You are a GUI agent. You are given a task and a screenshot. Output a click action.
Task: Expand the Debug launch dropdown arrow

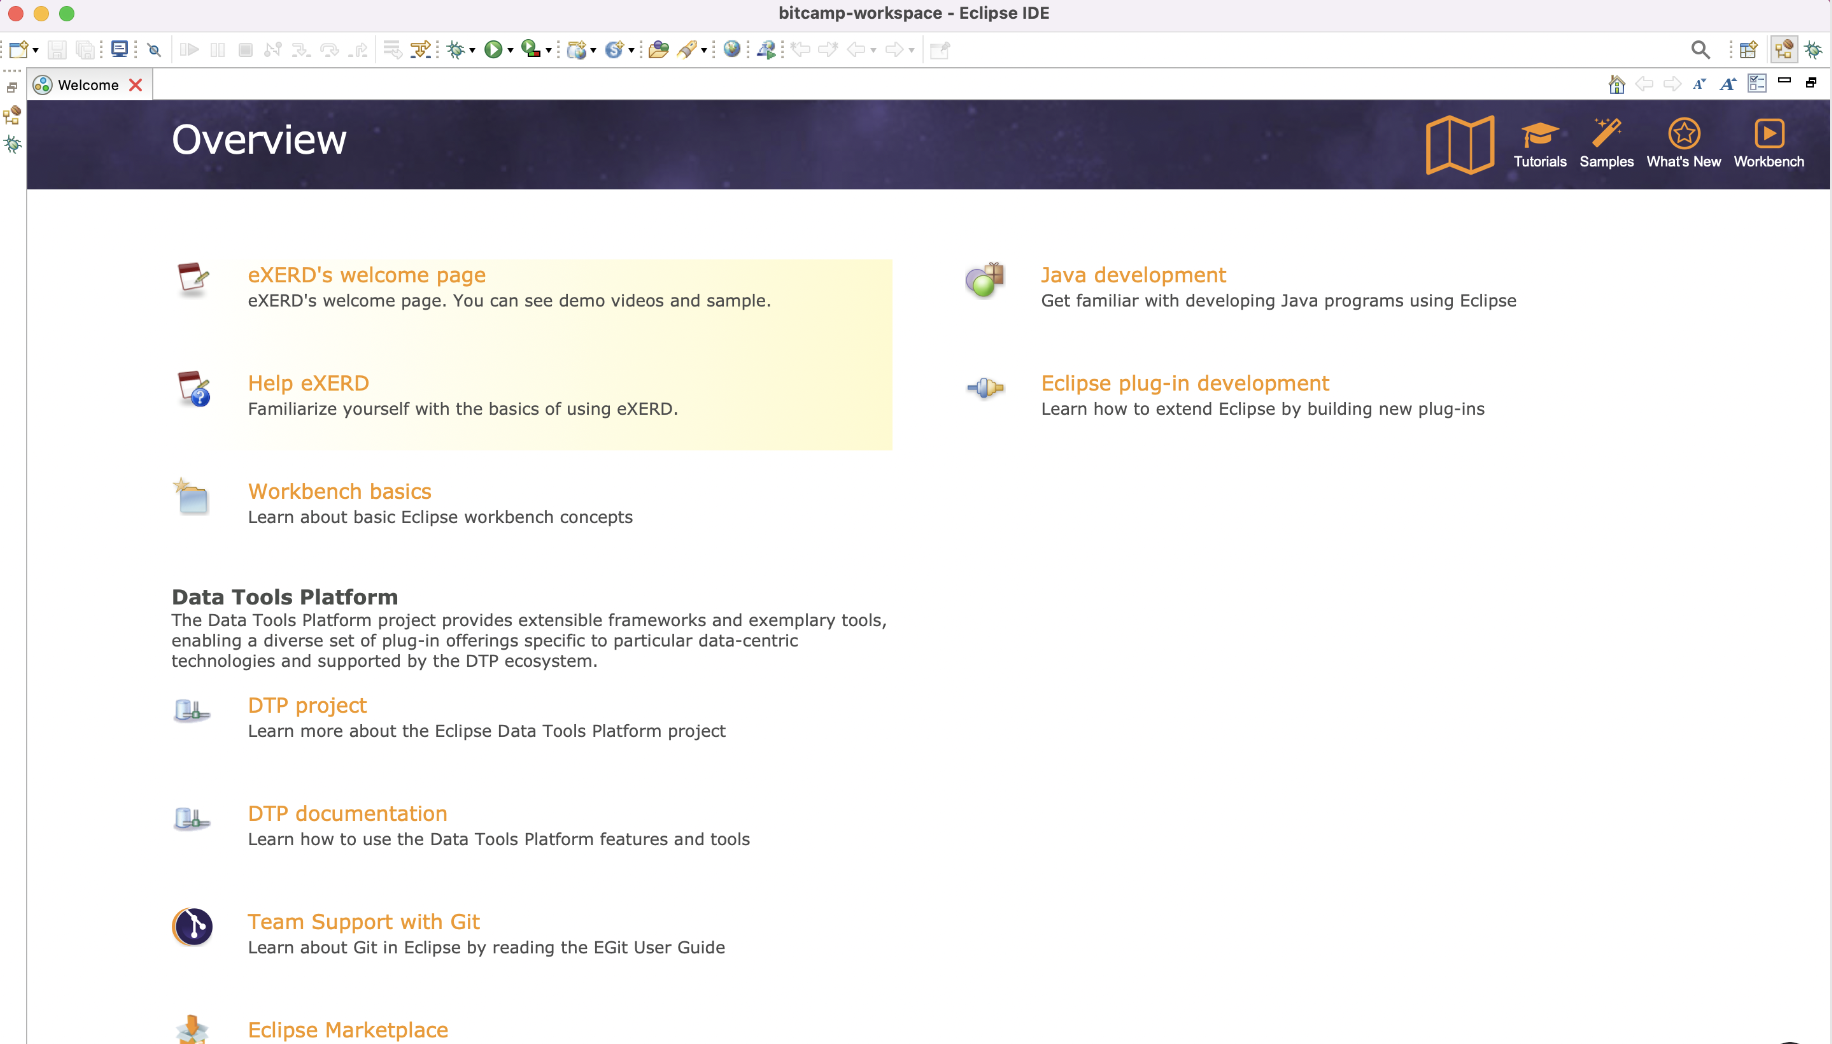pos(472,50)
